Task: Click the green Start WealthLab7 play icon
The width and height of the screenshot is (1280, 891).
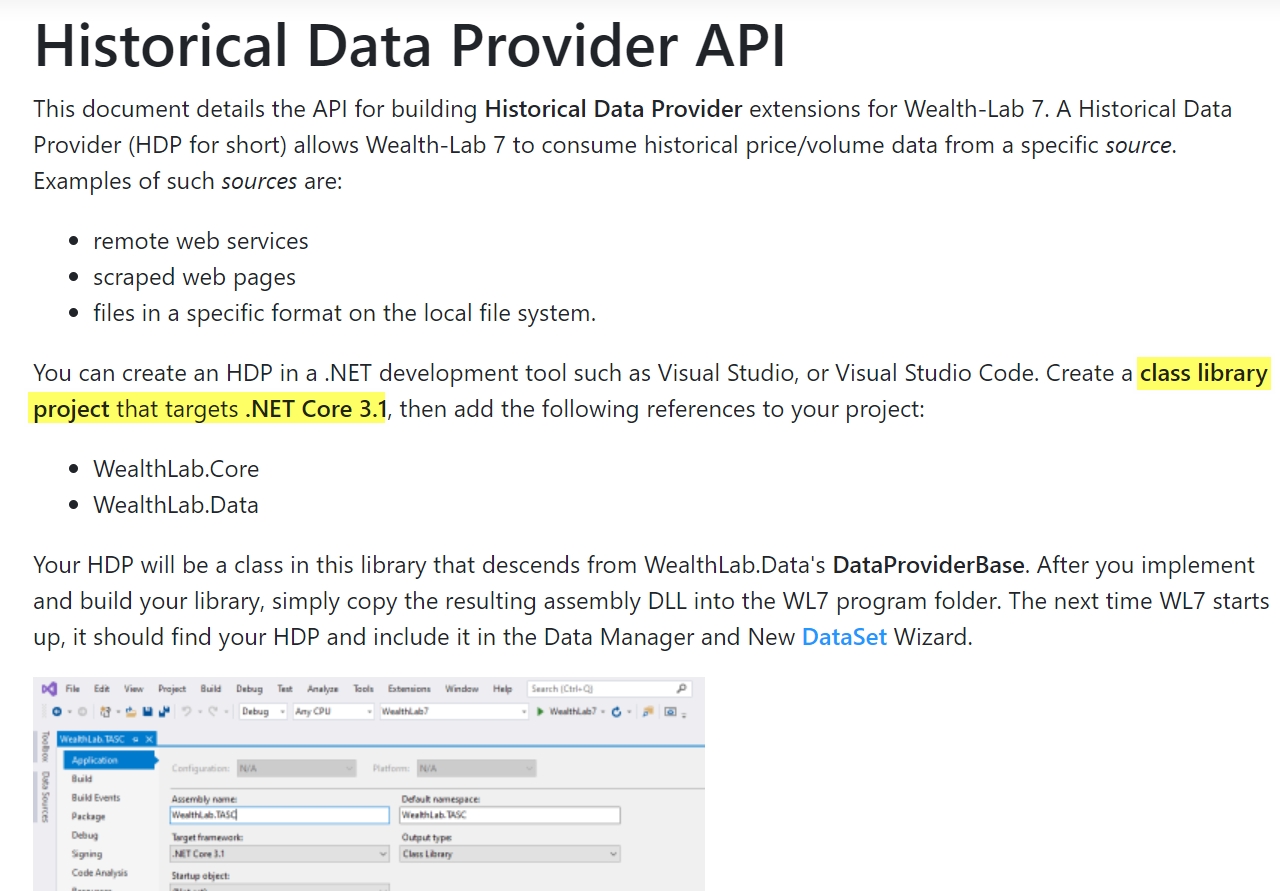Action: [x=540, y=712]
